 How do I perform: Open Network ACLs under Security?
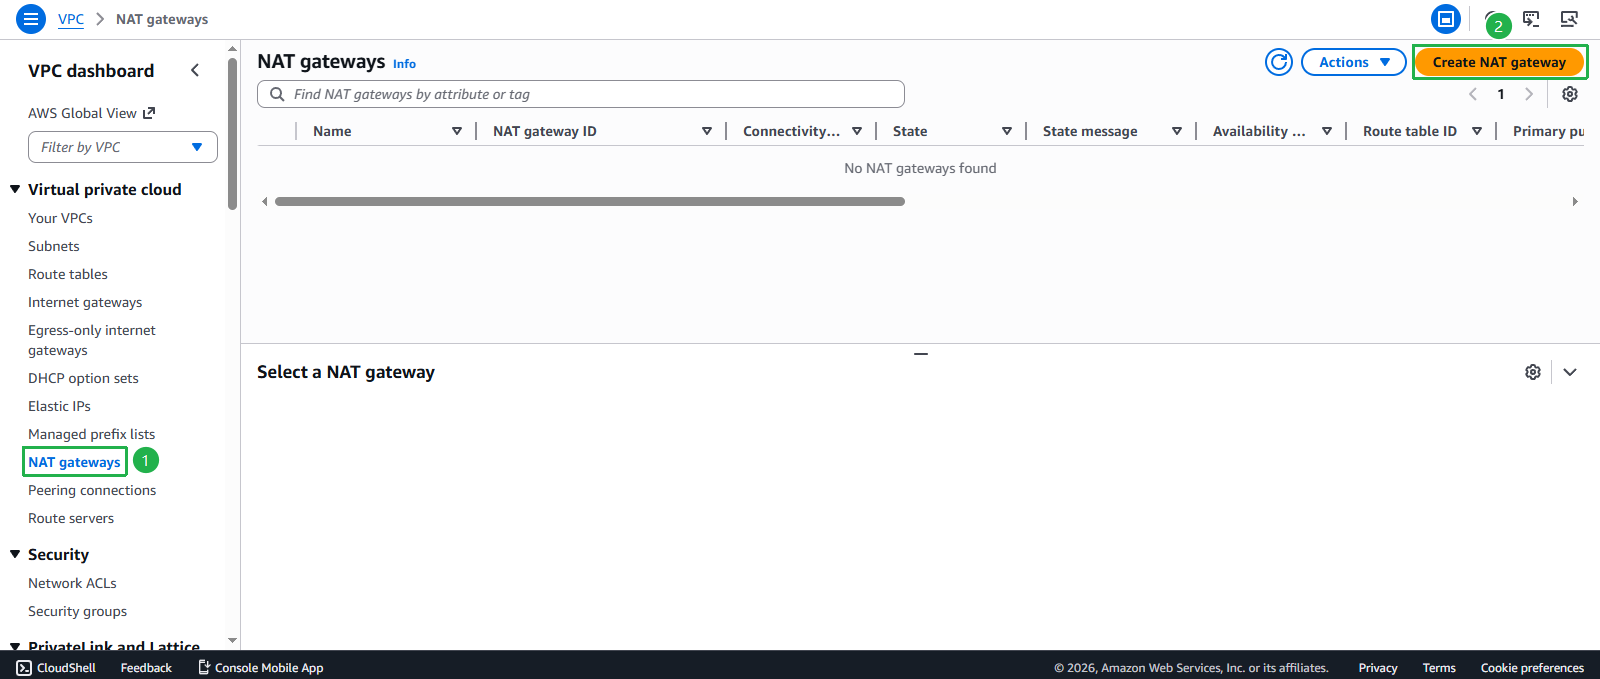pos(72,583)
